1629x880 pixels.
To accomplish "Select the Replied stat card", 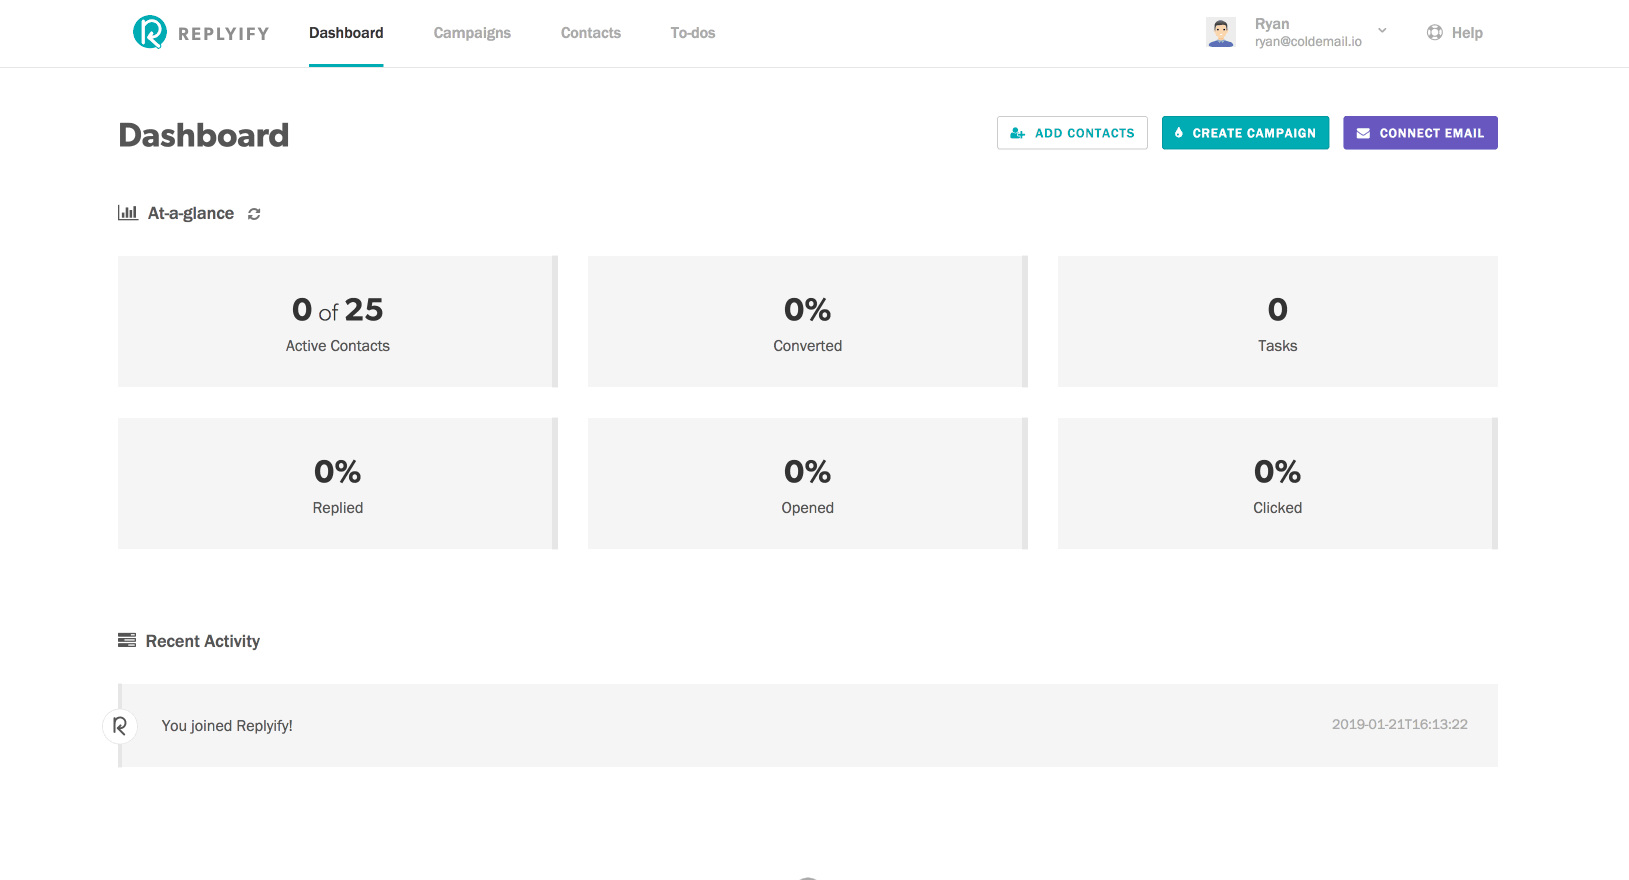I will click(x=338, y=483).
